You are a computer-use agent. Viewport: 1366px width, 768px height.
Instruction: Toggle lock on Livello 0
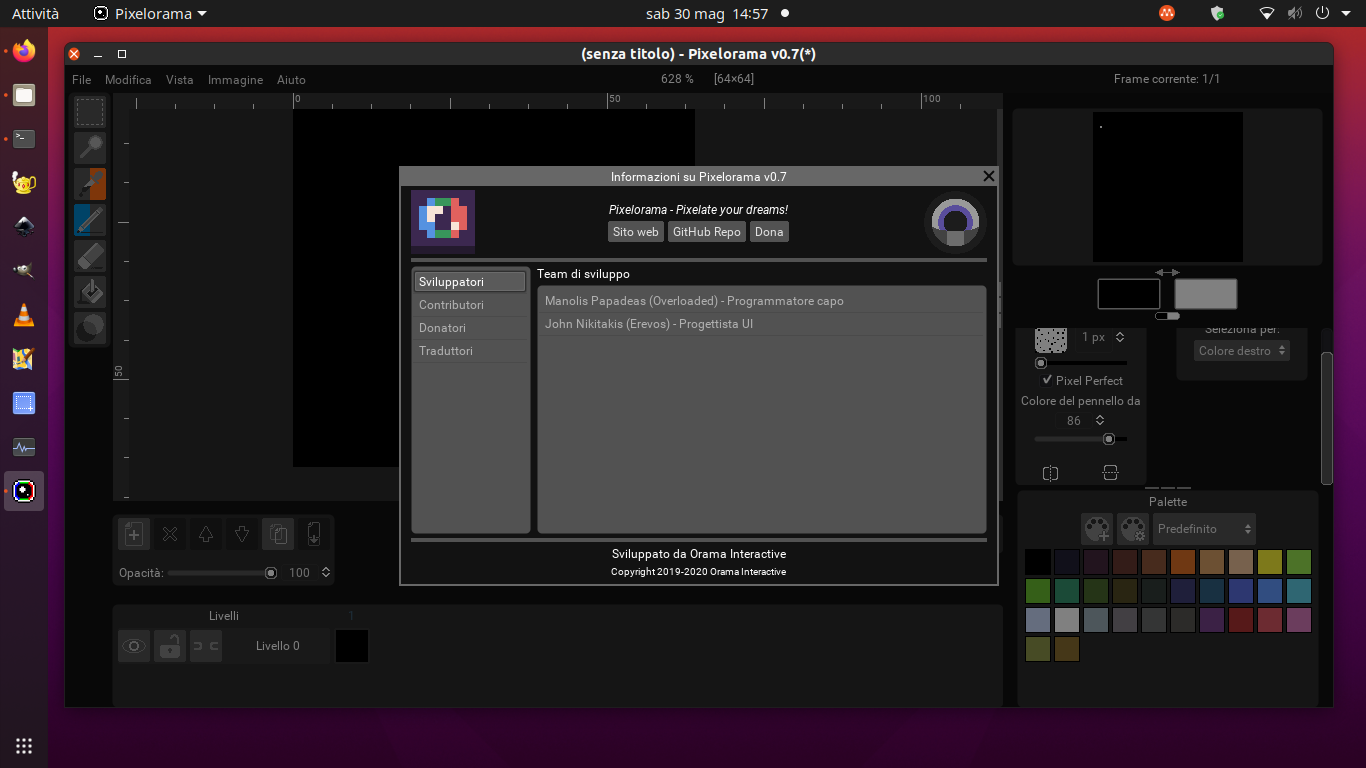170,646
